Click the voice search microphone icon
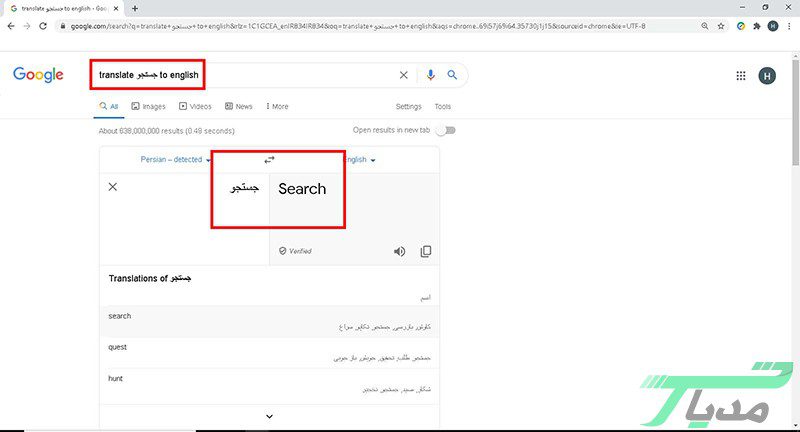Image resolution: width=800 pixels, height=432 pixels. (431, 75)
